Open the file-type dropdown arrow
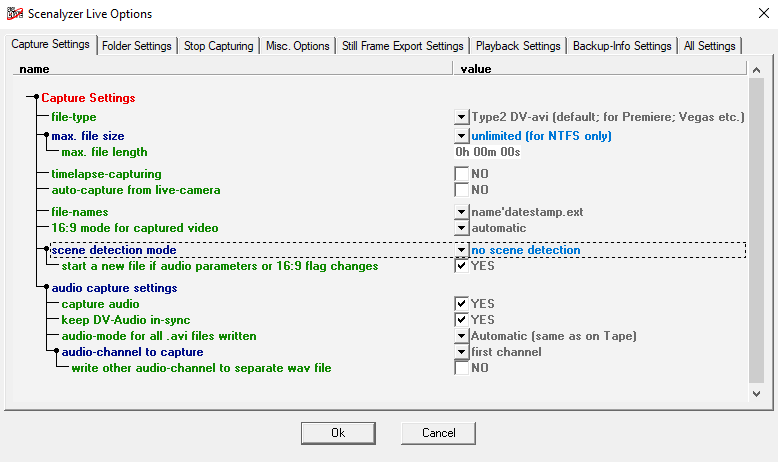Image resolution: width=778 pixels, height=462 pixels. click(x=461, y=117)
